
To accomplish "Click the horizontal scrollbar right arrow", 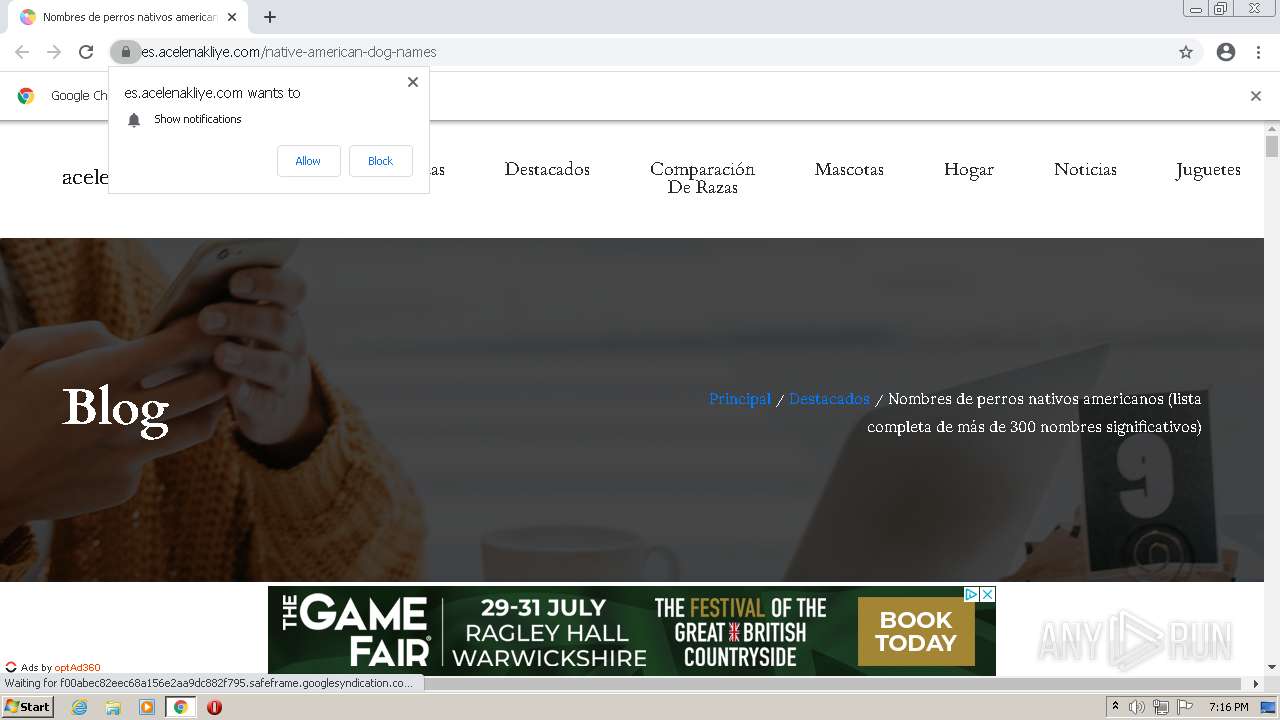I will coord(1256,684).
